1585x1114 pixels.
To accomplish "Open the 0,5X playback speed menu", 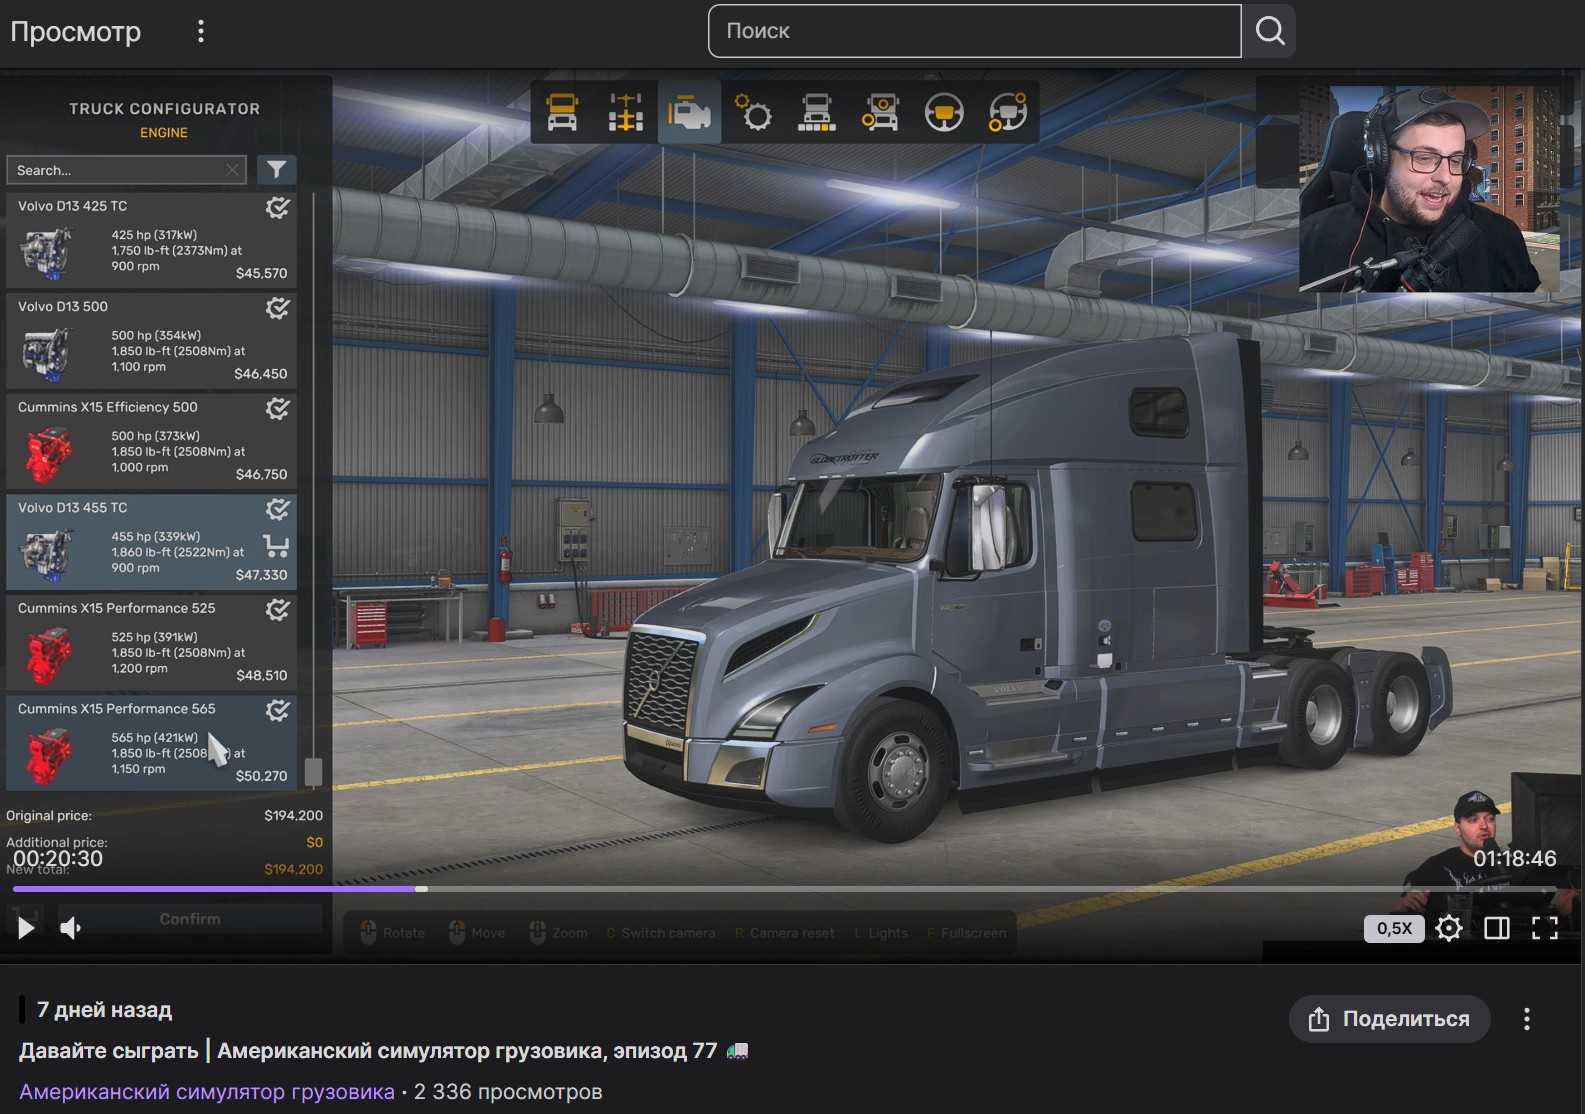I will (1394, 928).
